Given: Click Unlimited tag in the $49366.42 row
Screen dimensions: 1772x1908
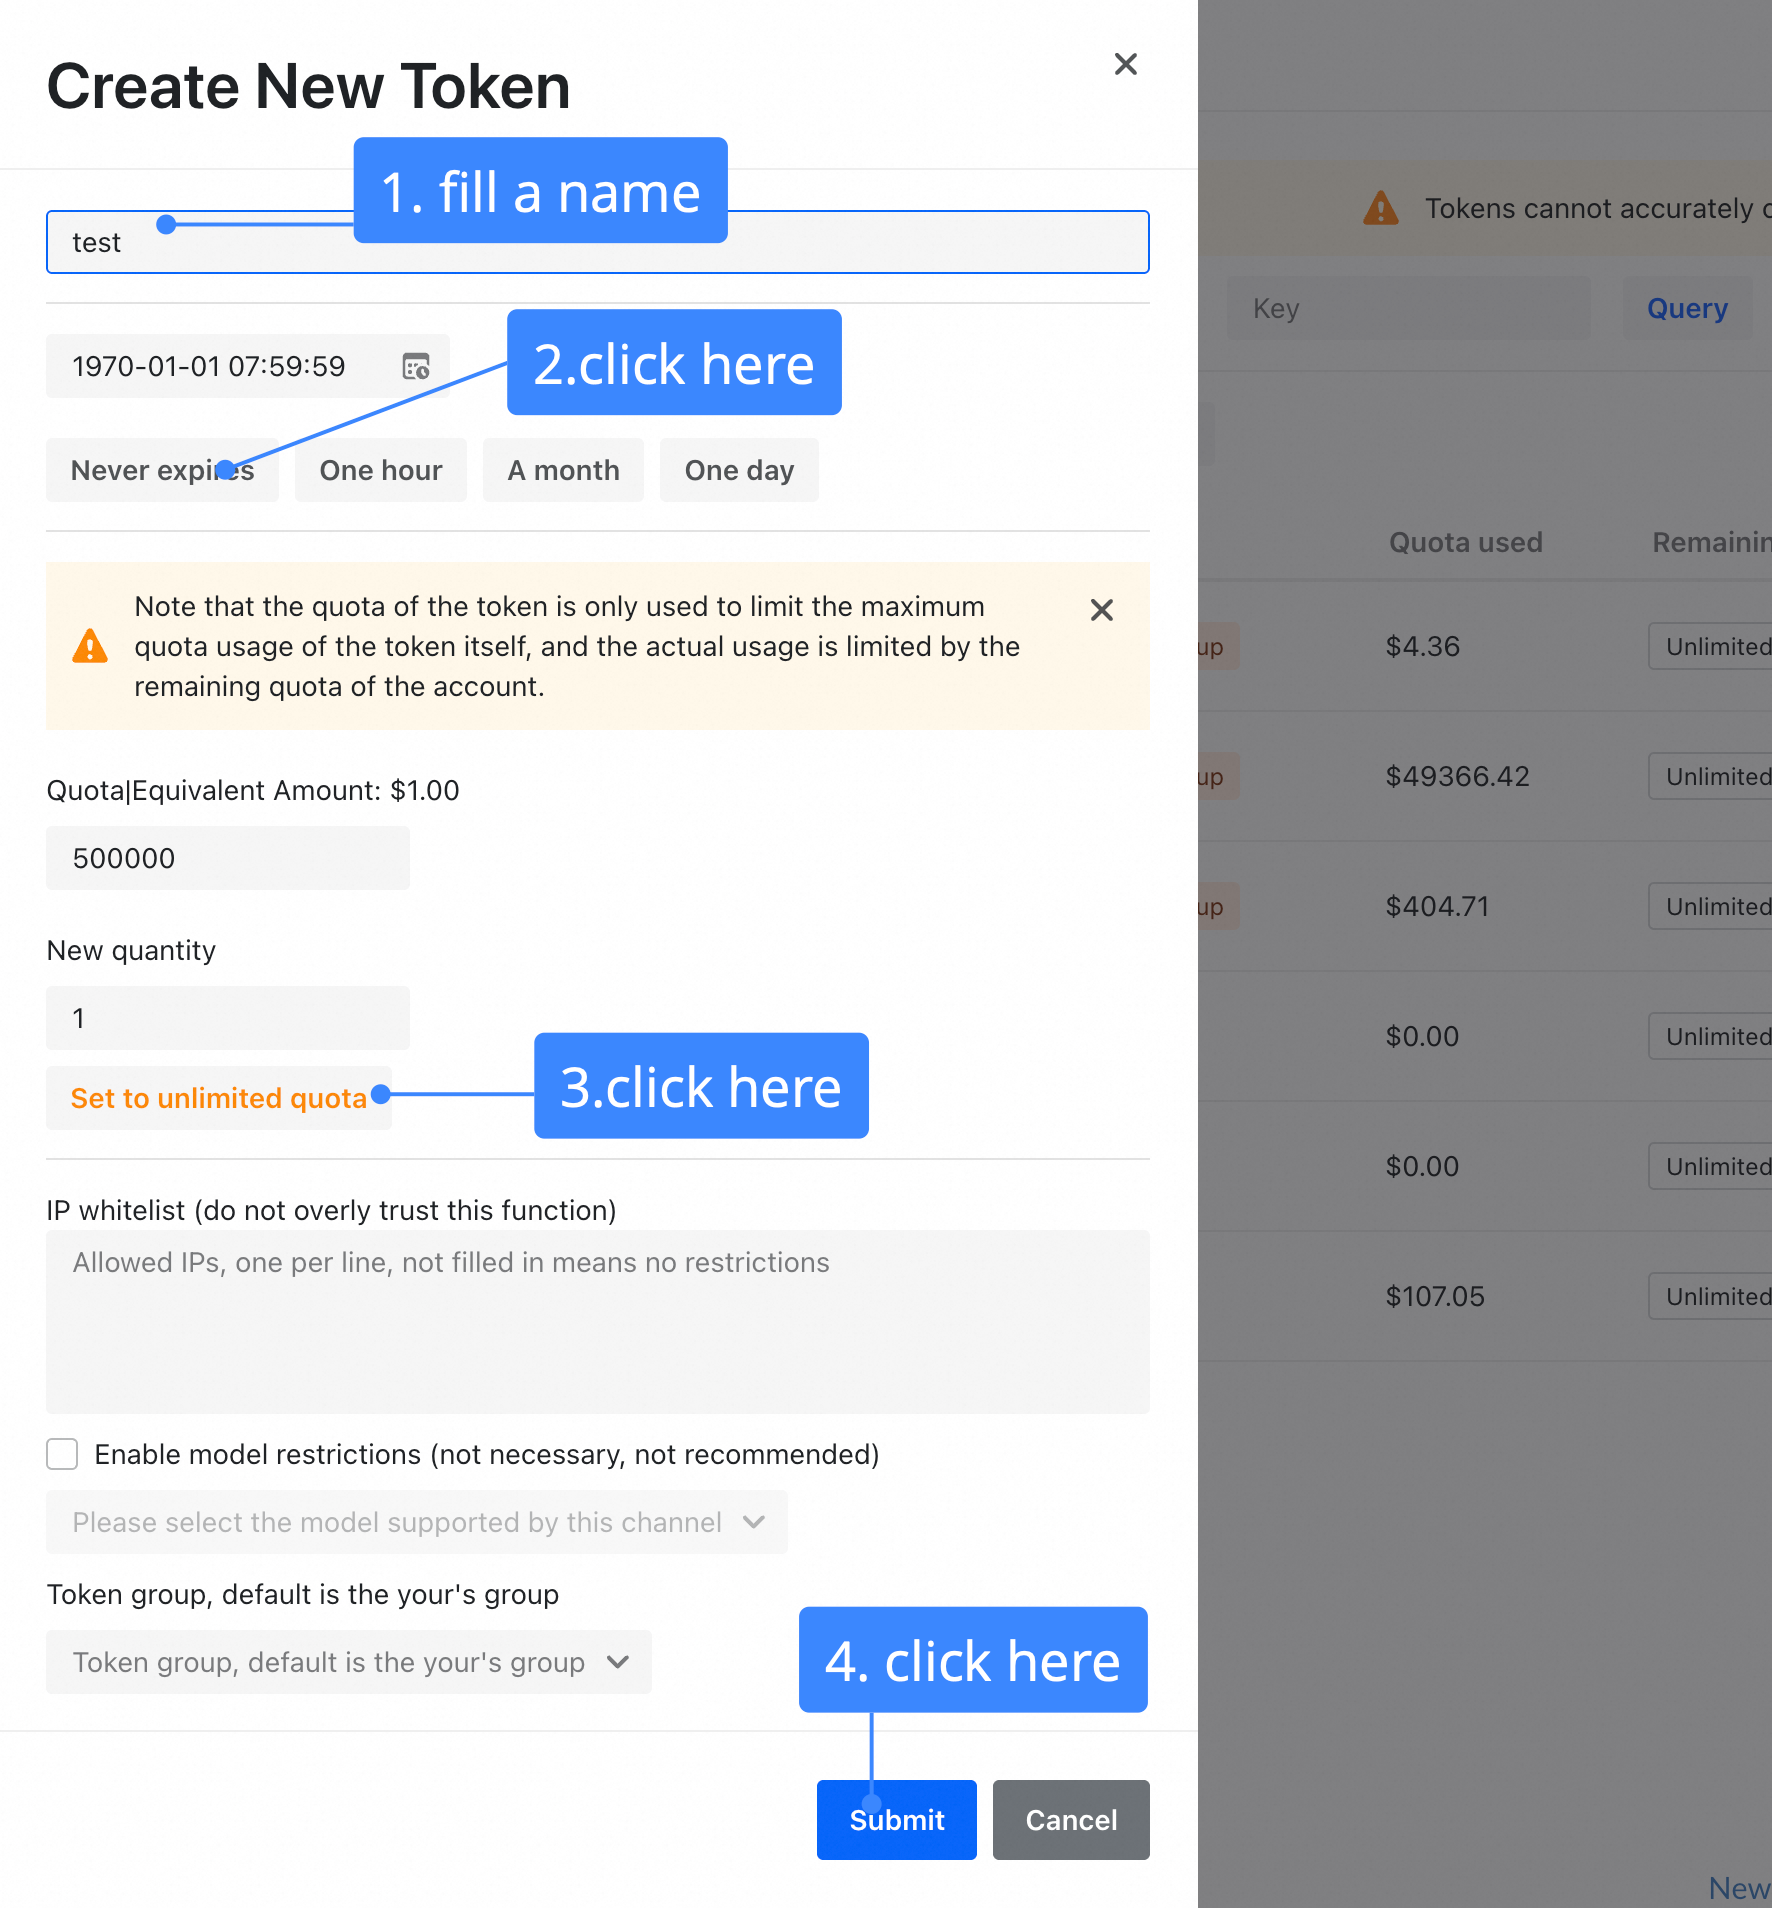Looking at the screenshot, I should click(1710, 776).
